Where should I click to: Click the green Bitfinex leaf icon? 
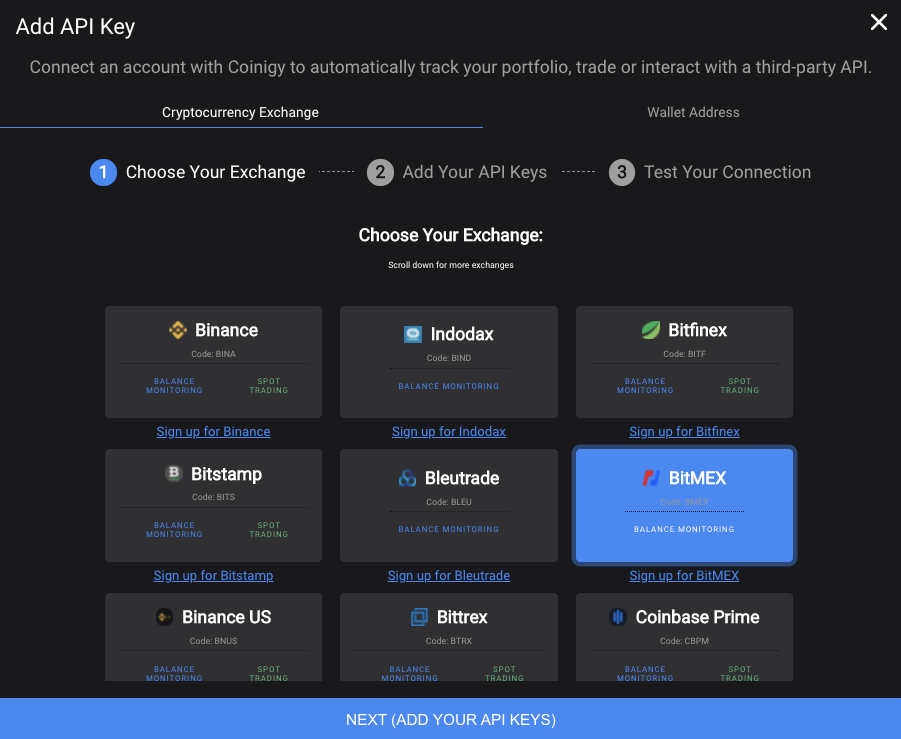650,330
